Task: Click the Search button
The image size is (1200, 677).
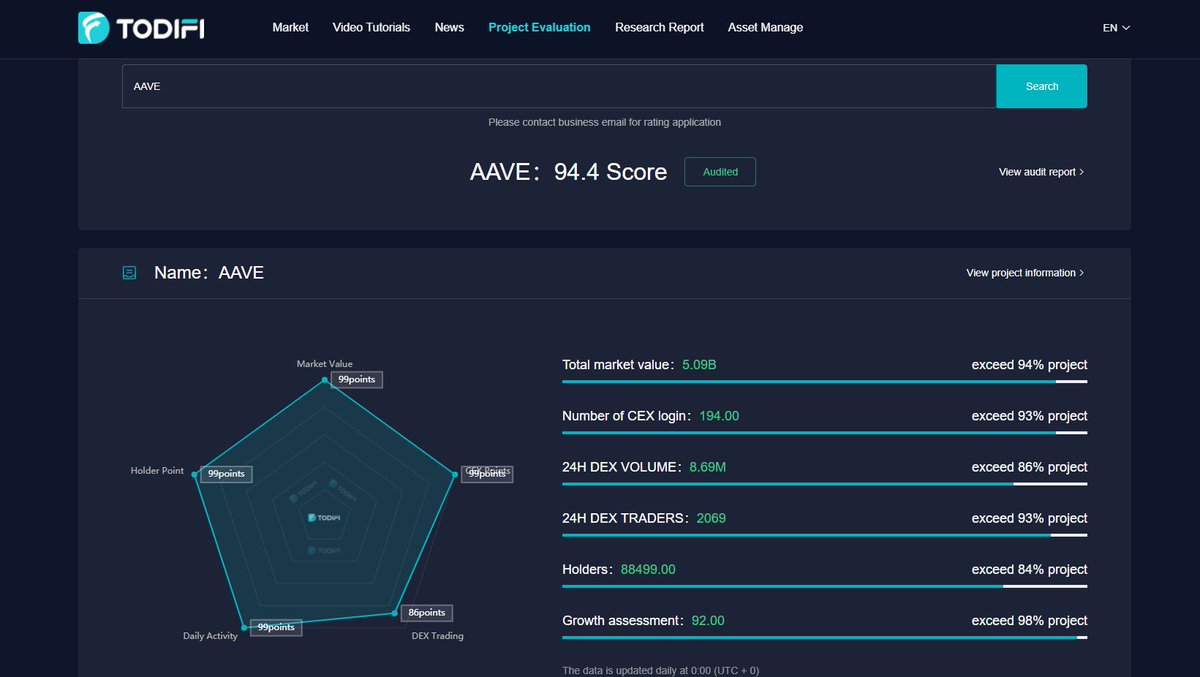Action: [x=1041, y=86]
